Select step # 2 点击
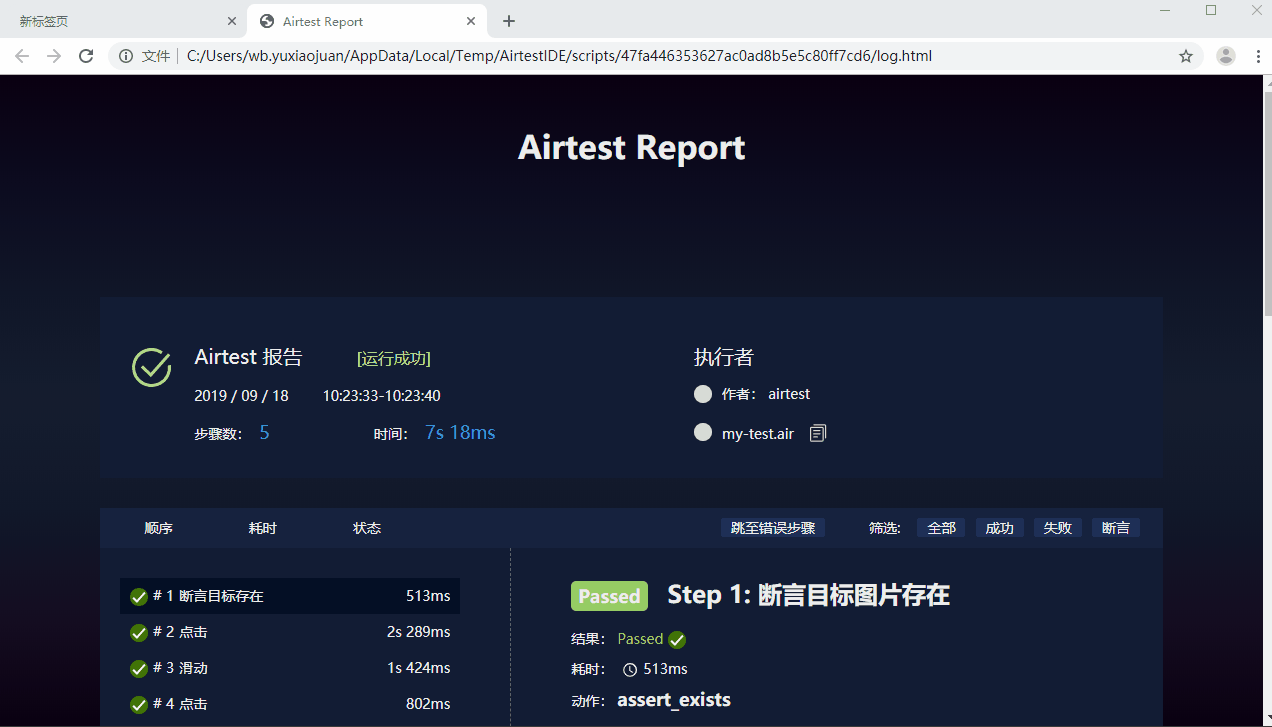Image resolution: width=1272 pixels, height=727 pixels. (x=290, y=632)
